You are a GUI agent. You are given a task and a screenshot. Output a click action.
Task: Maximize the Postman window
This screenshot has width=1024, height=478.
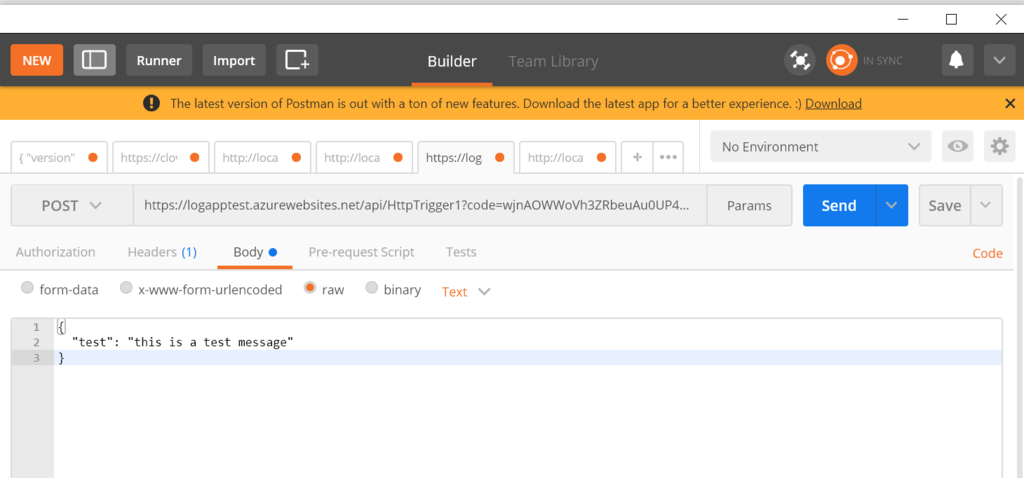pos(952,19)
